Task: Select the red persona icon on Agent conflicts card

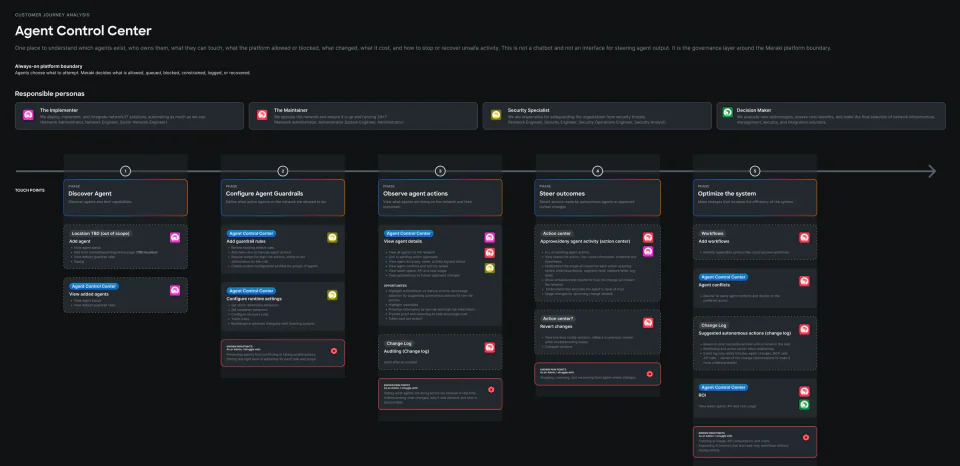Action: coord(804,281)
